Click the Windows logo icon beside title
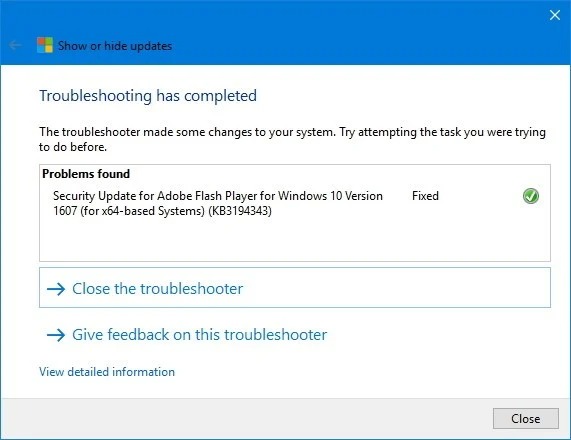 point(45,45)
